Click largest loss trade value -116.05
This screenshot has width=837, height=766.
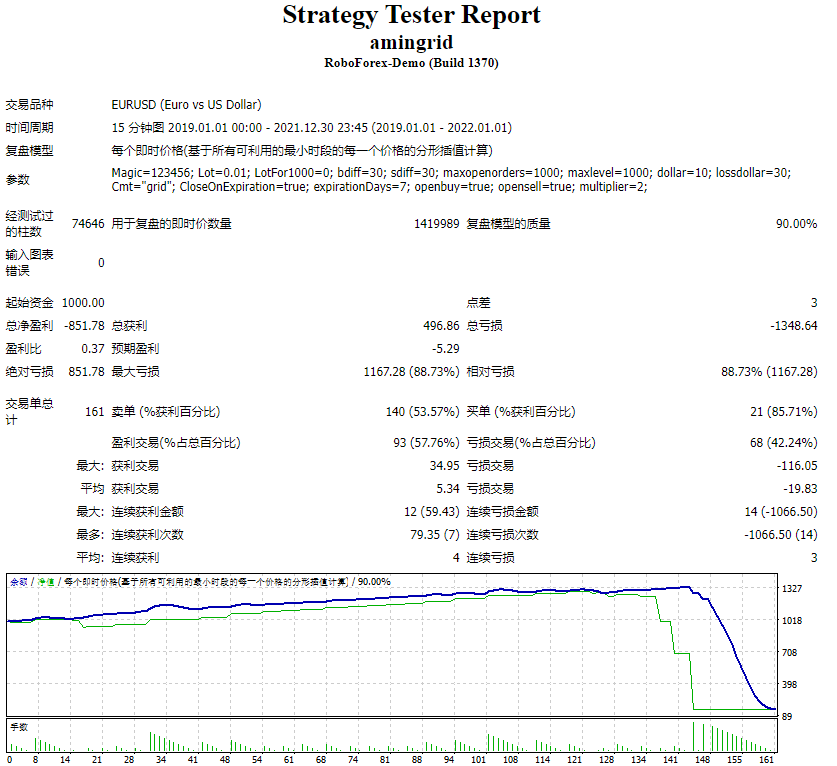pyautogui.click(x=797, y=465)
